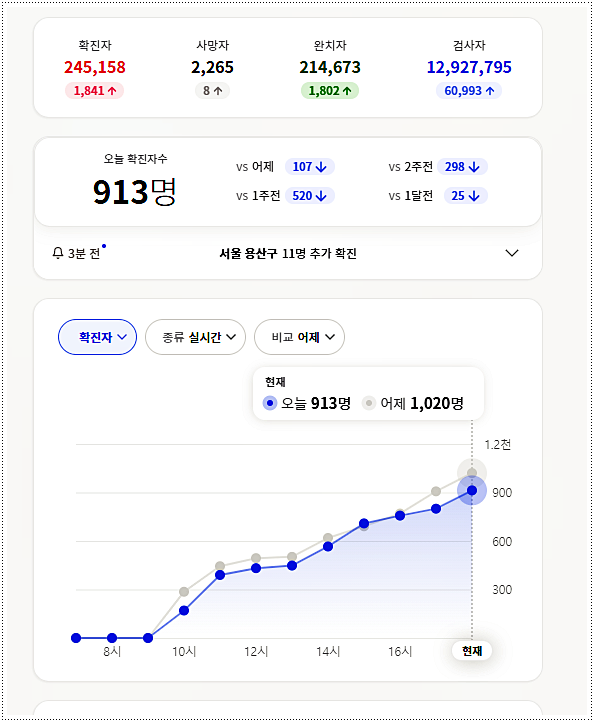Expand the news ticker with chevron arrow

(512, 253)
